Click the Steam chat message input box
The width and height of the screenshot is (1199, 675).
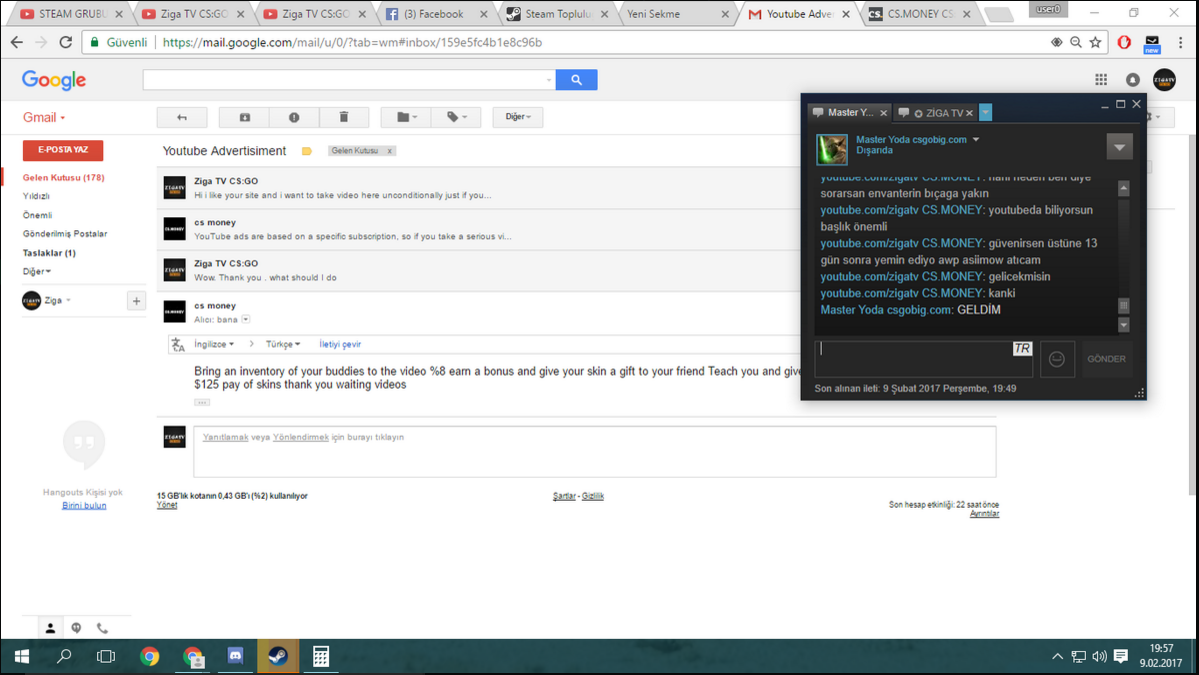[x=910, y=359]
